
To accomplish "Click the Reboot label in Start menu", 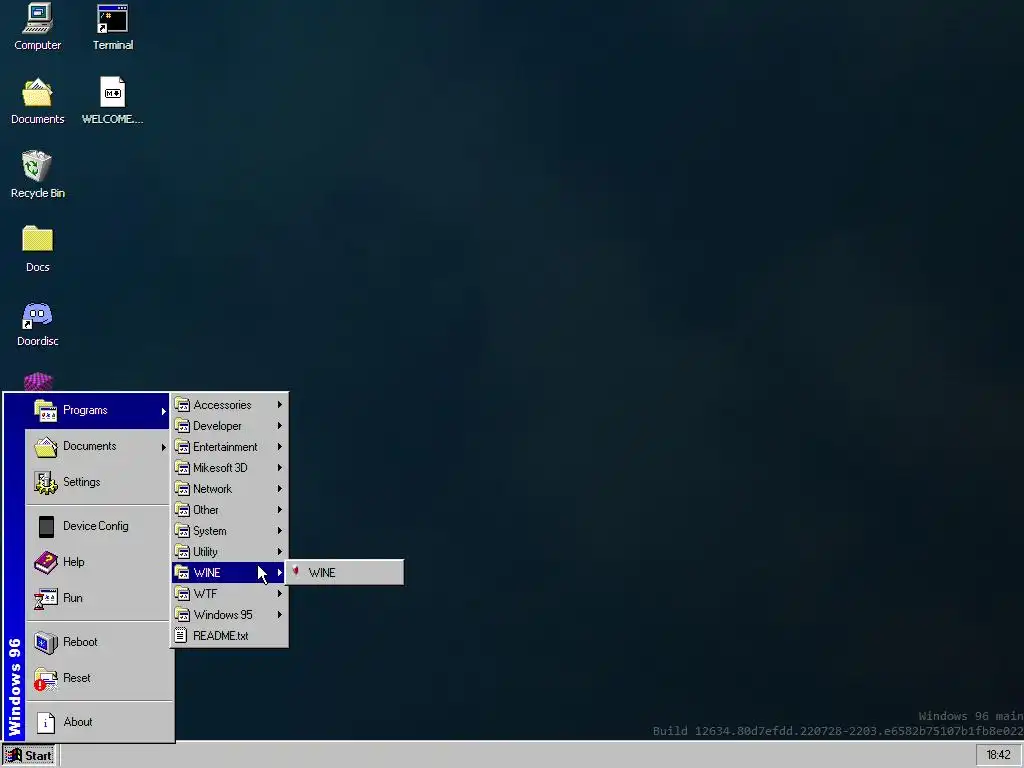I will 80,642.
